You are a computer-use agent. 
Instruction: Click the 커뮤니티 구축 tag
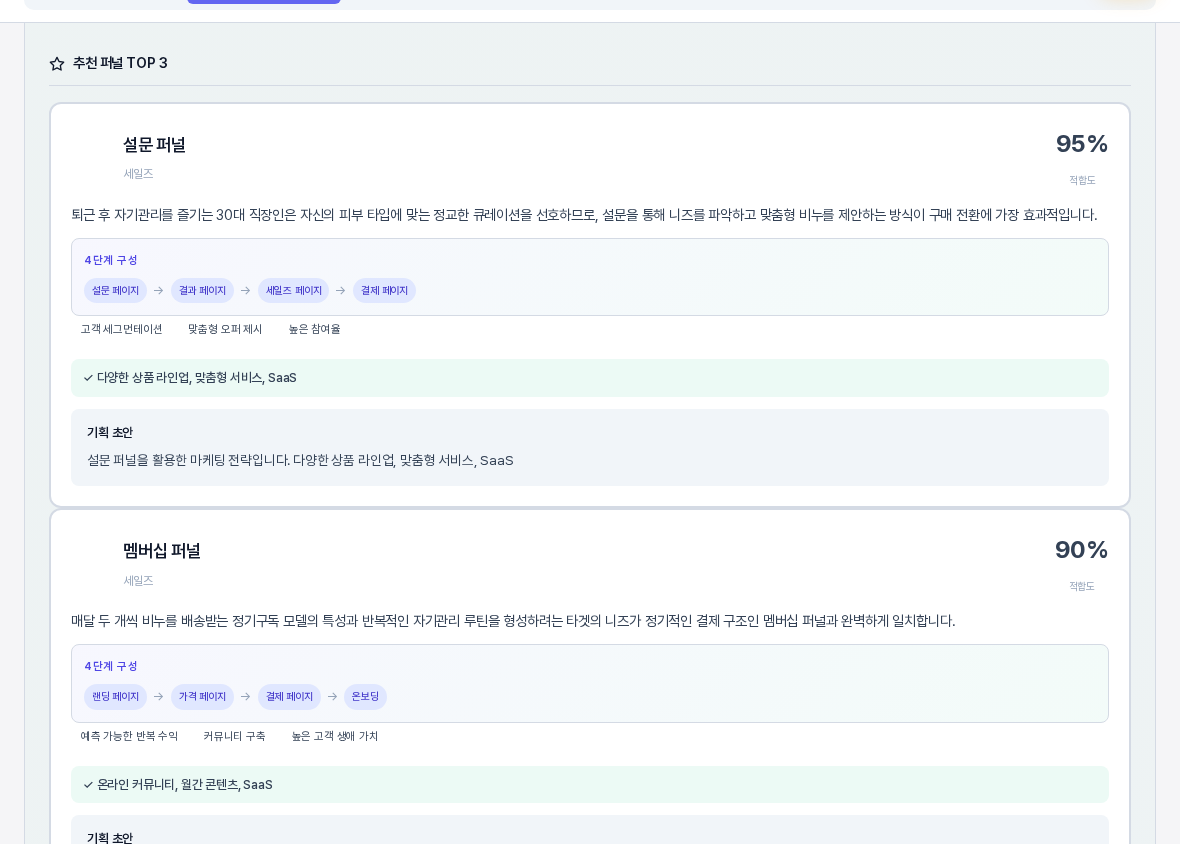tap(234, 736)
